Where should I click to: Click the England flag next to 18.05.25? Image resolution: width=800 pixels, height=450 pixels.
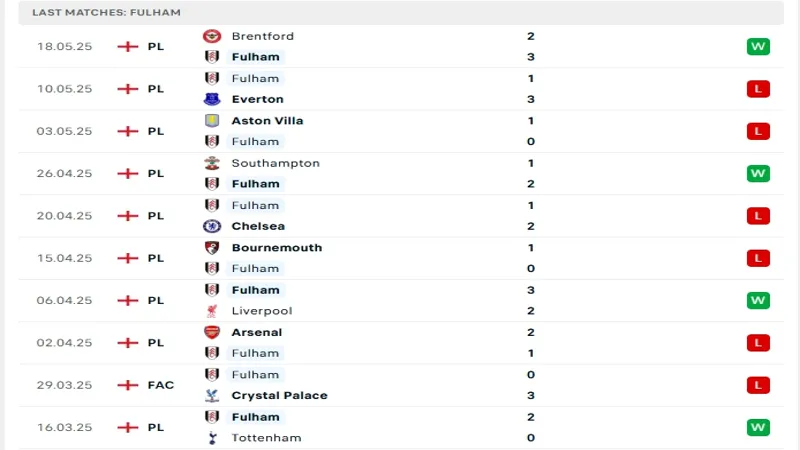[x=127, y=46]
